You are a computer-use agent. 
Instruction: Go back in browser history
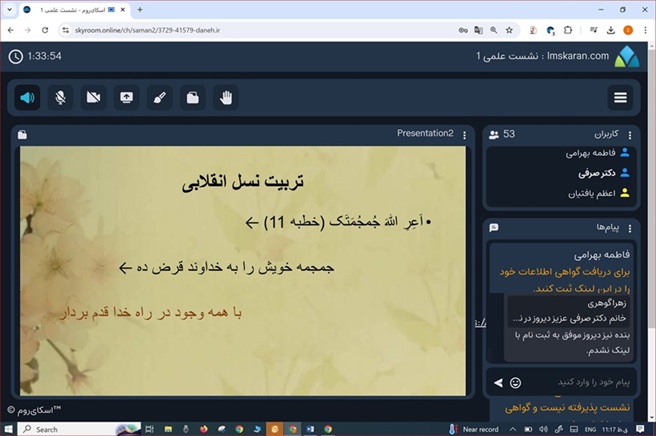point(11,30)
